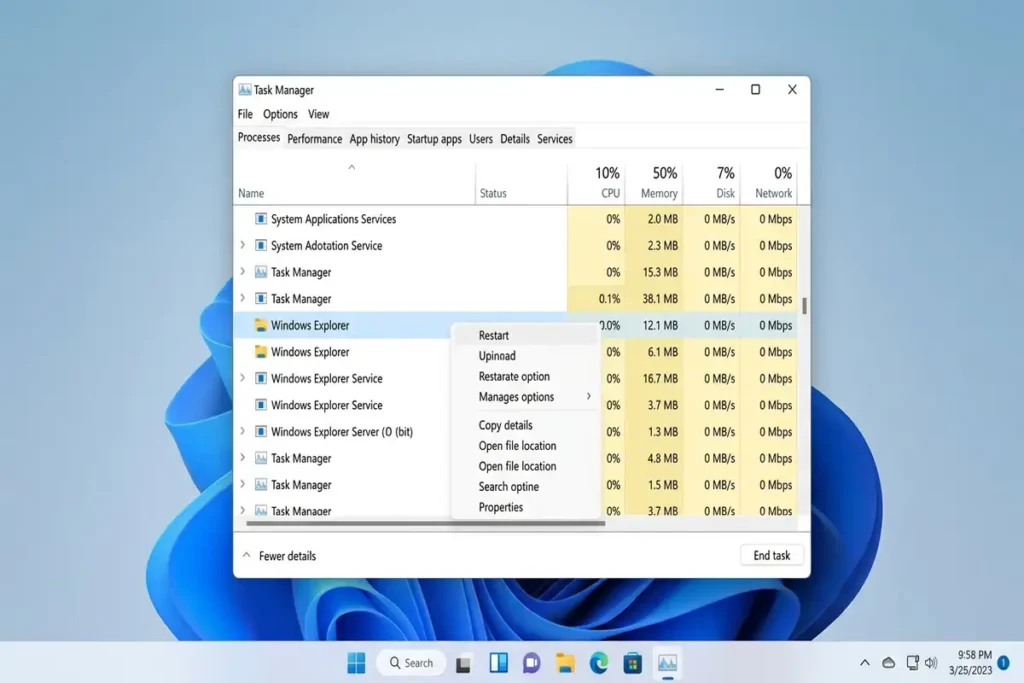Open the Windows Start menu
This screenshot has height=683, width=1024.
point(357,663)
